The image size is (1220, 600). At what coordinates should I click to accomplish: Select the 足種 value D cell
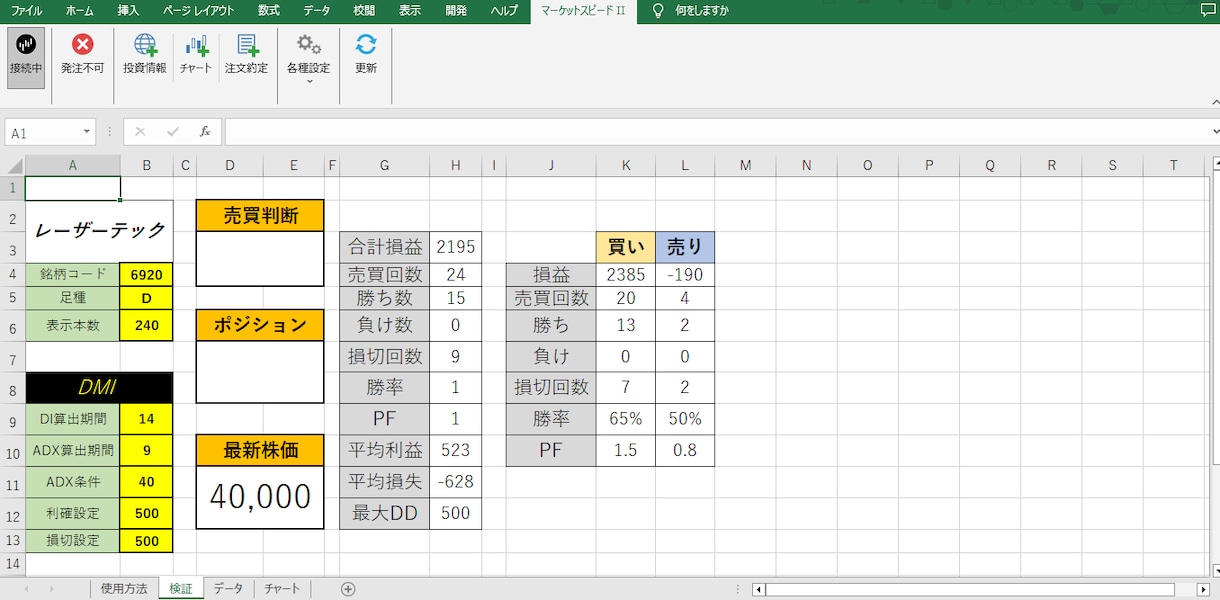click(146, 297)
